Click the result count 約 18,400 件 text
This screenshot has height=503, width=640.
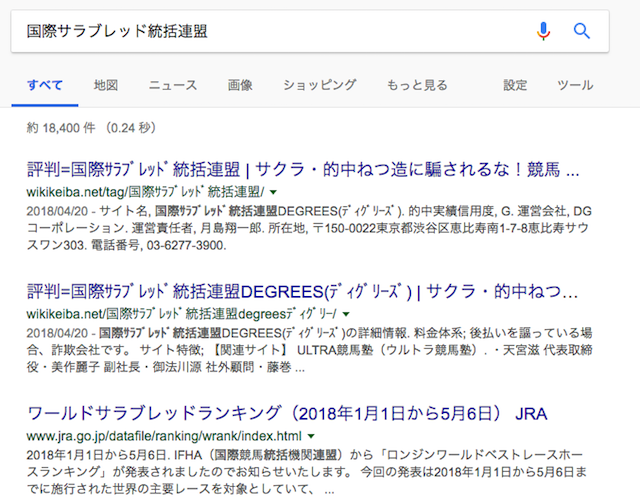(x=61, y=128)
